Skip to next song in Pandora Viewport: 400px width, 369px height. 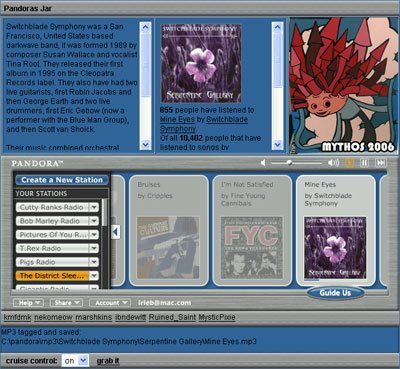380,163
